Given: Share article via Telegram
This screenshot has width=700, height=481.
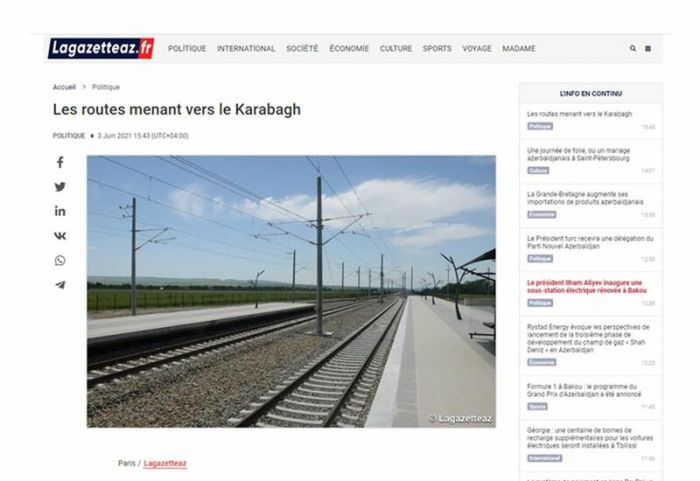Looking at the screenshot, I should coord(60,285).
